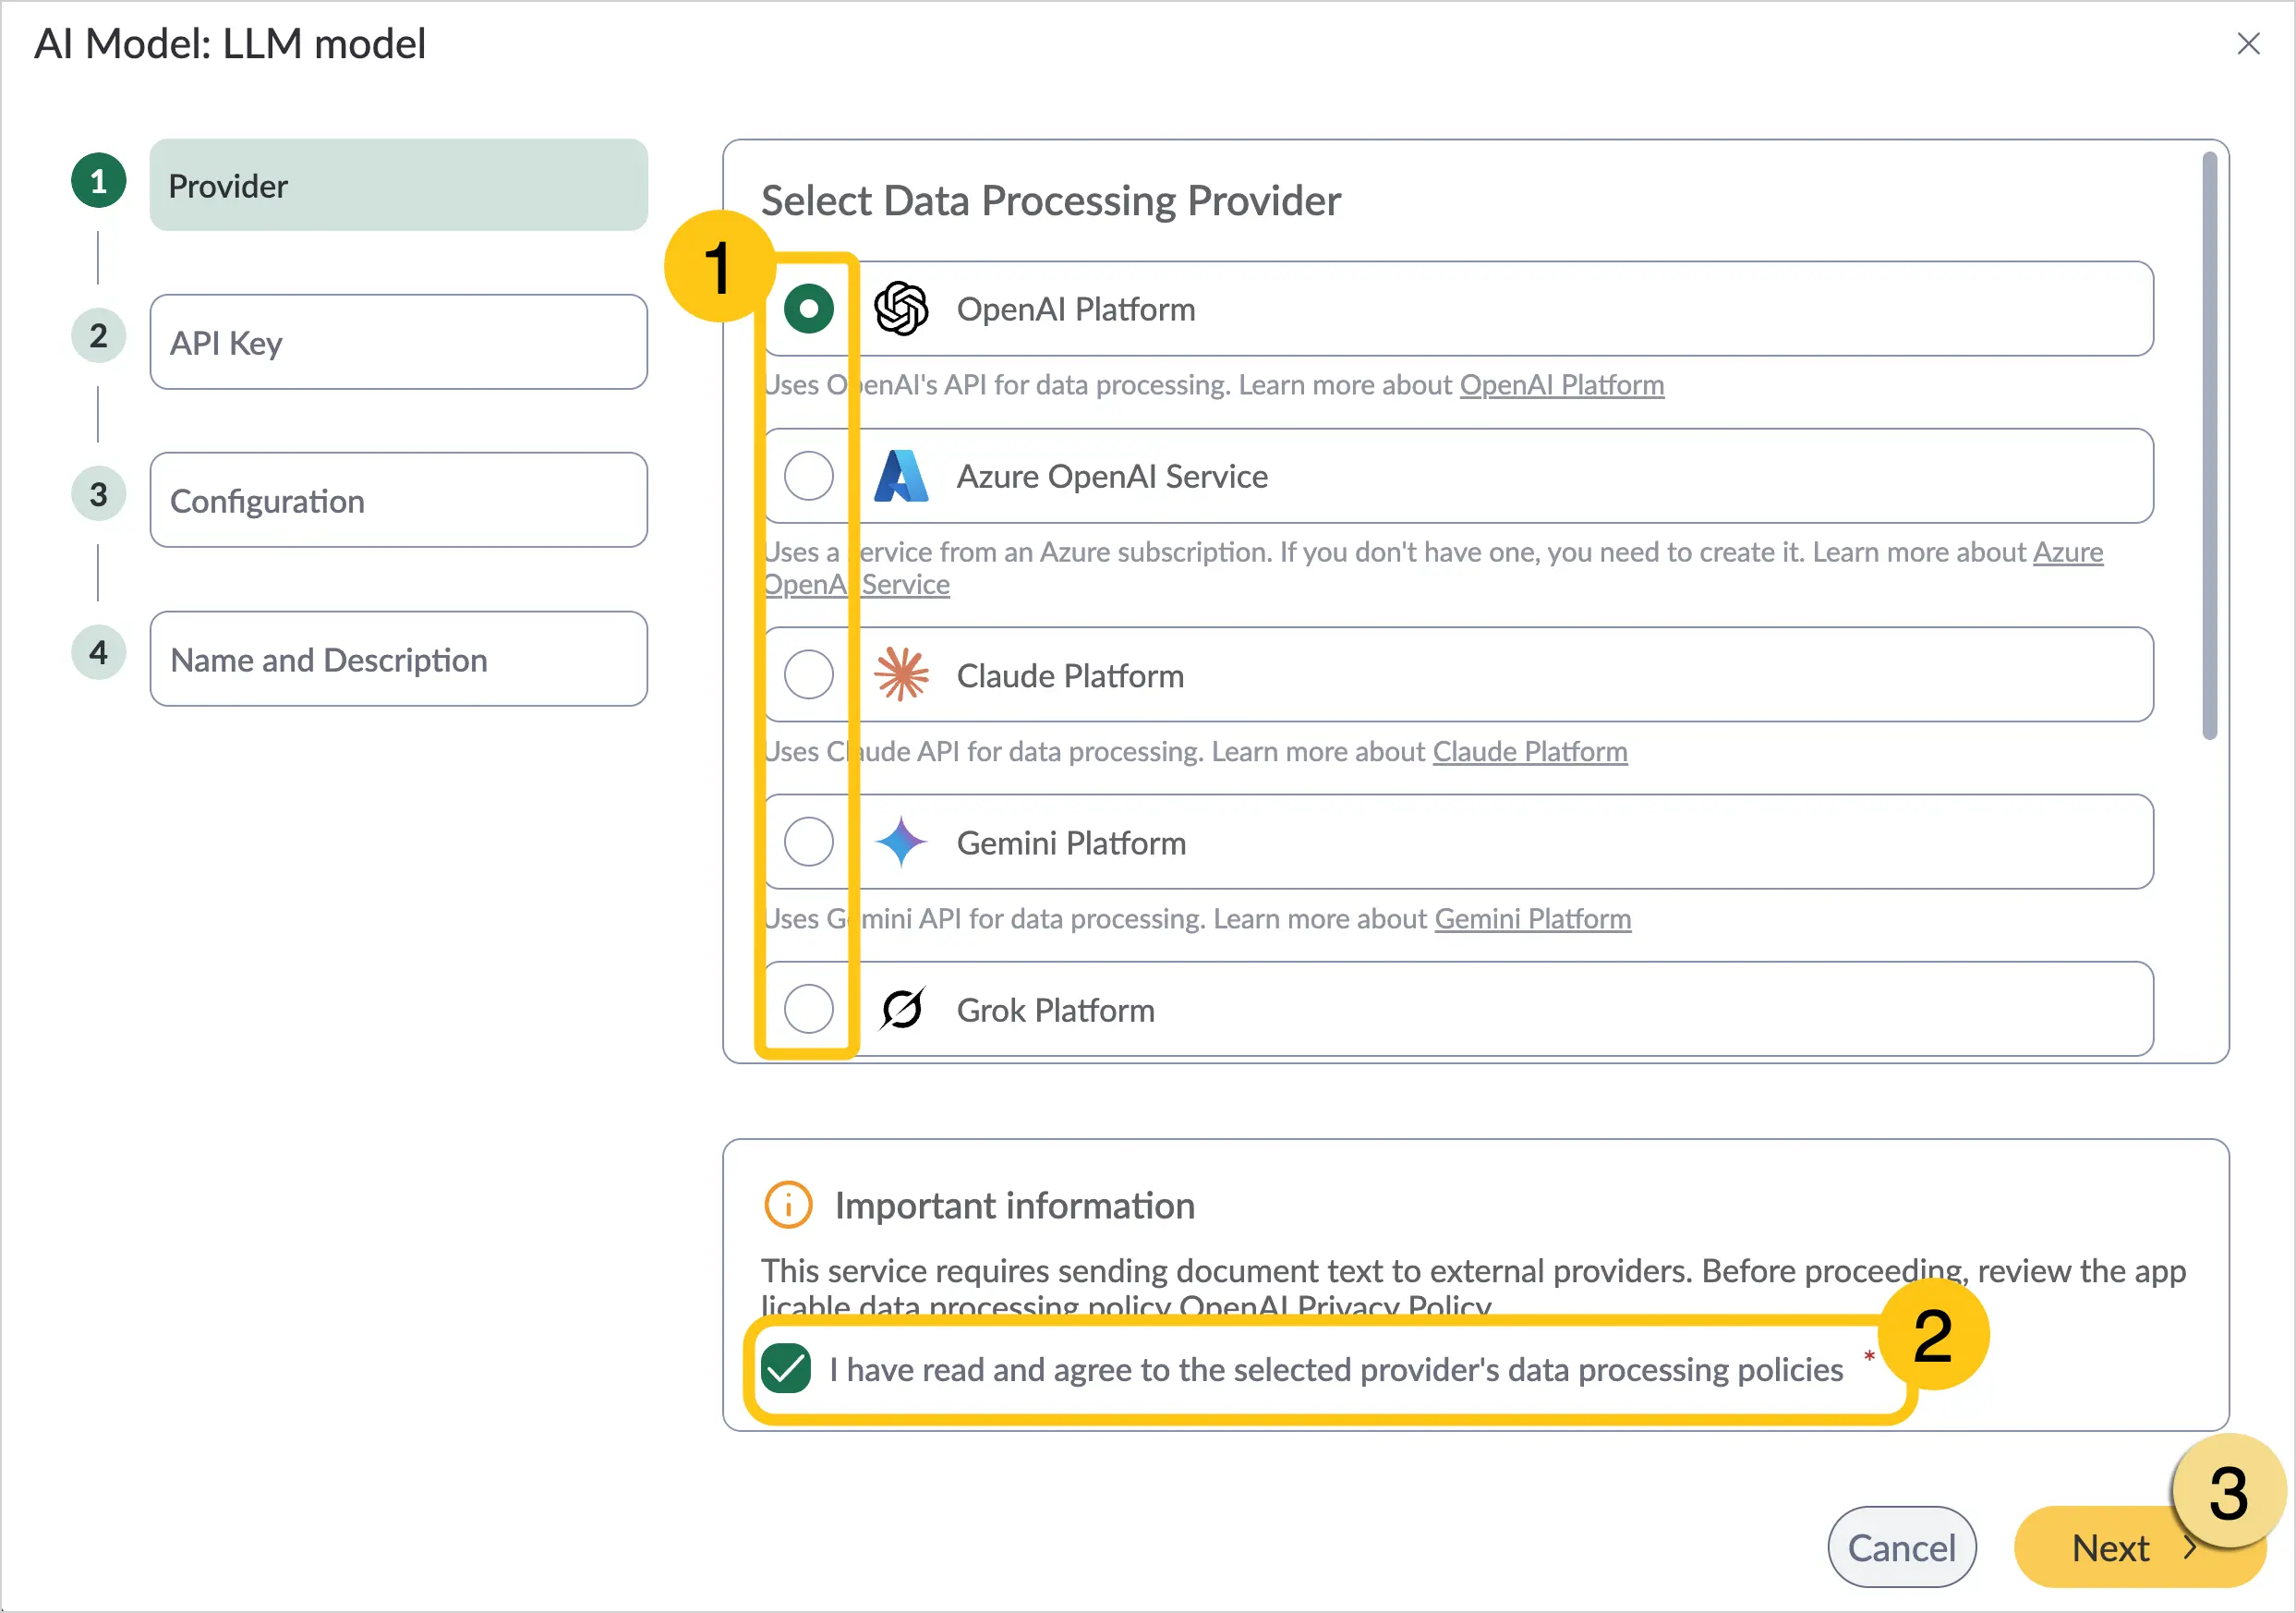Select the Claude Platform radio button
The image size is (2296, 1613).
tap(808, 674)
